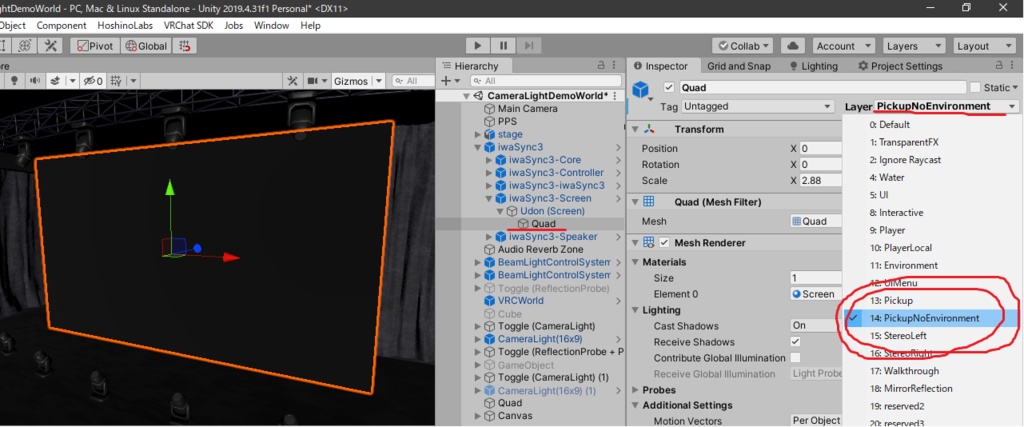Click the Quad GameObject icon picker
The image size is (1024, 427).
(643, 91)
